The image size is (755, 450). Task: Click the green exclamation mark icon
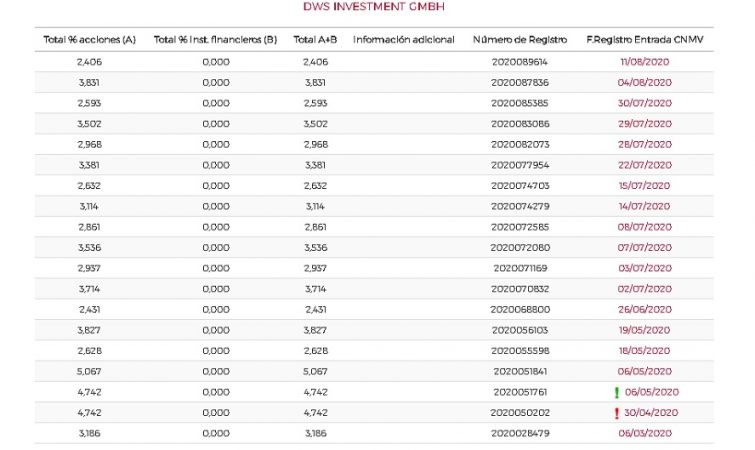pyautogui.click(x=616, y=392)
